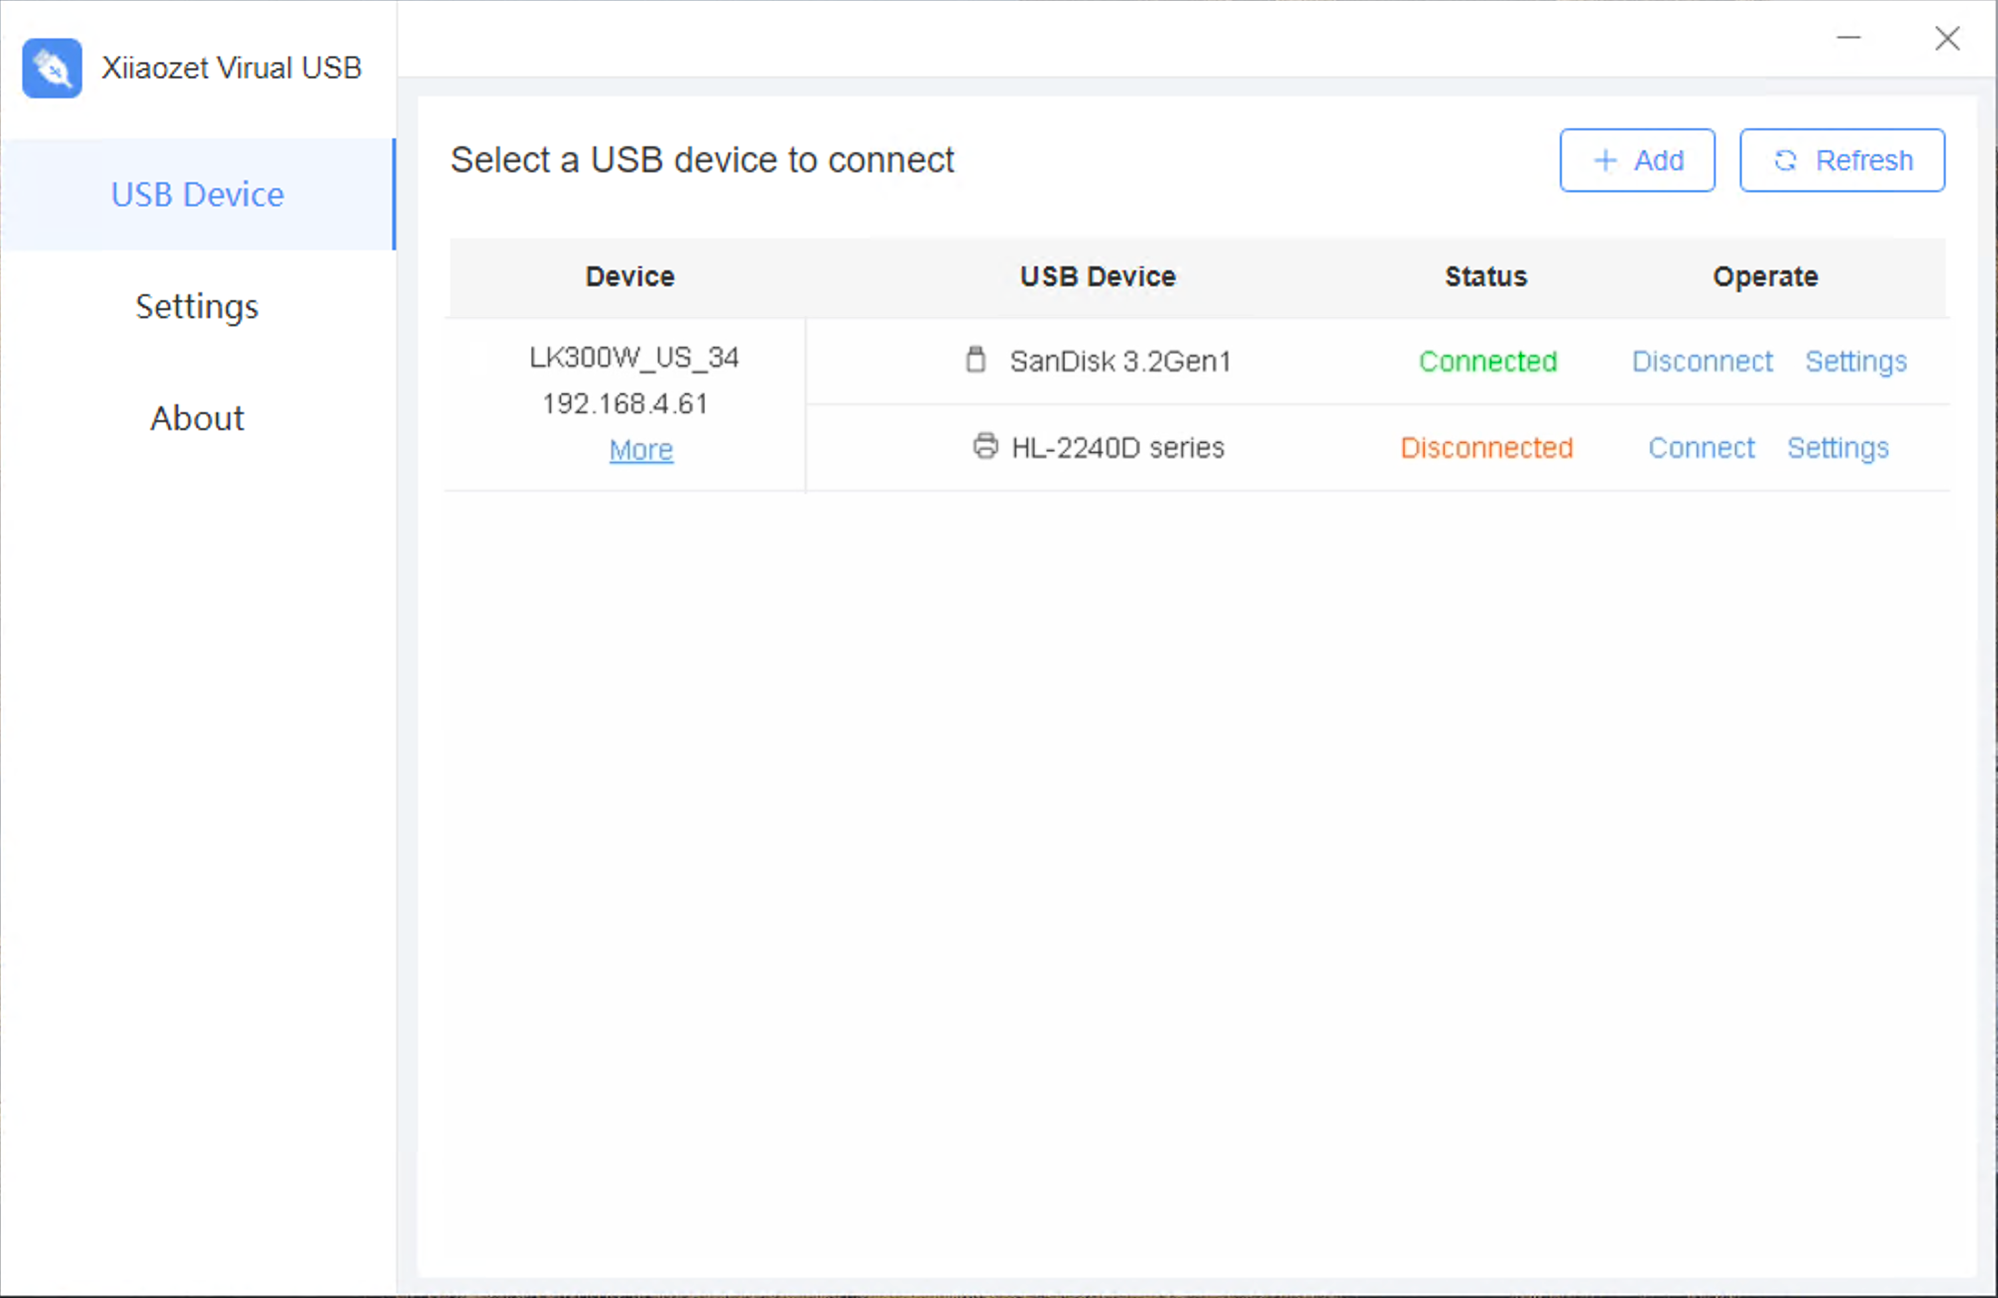Viewport: 1998px width, 1298px height.
Task: Open the About sidebar tab
Action: 197,418
